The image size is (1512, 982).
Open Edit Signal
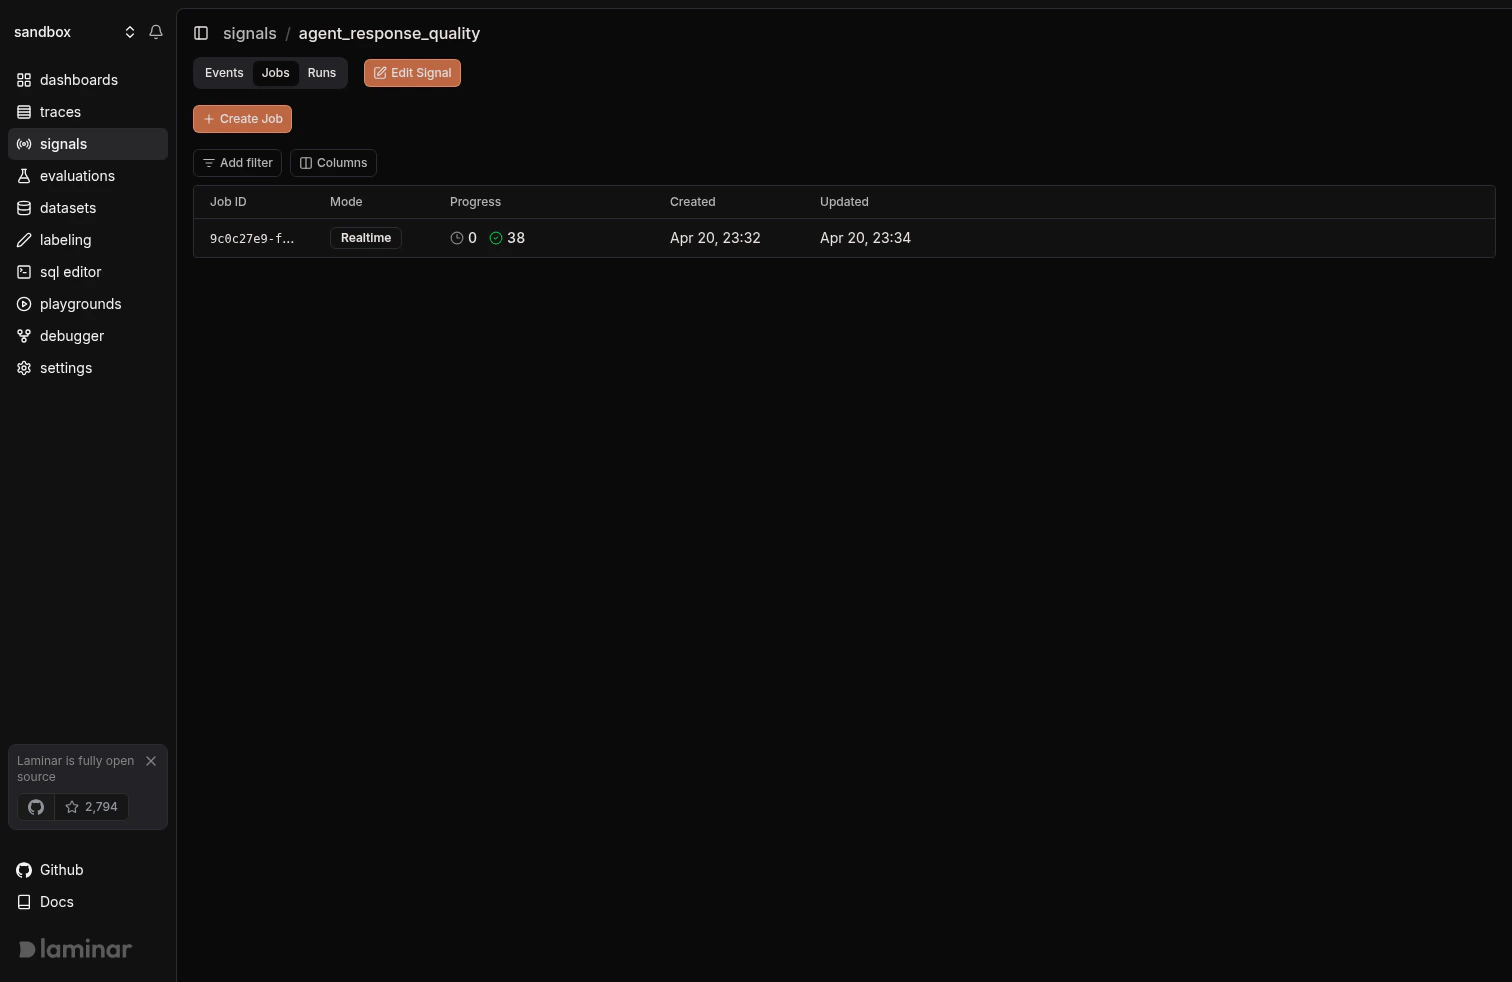412,72
